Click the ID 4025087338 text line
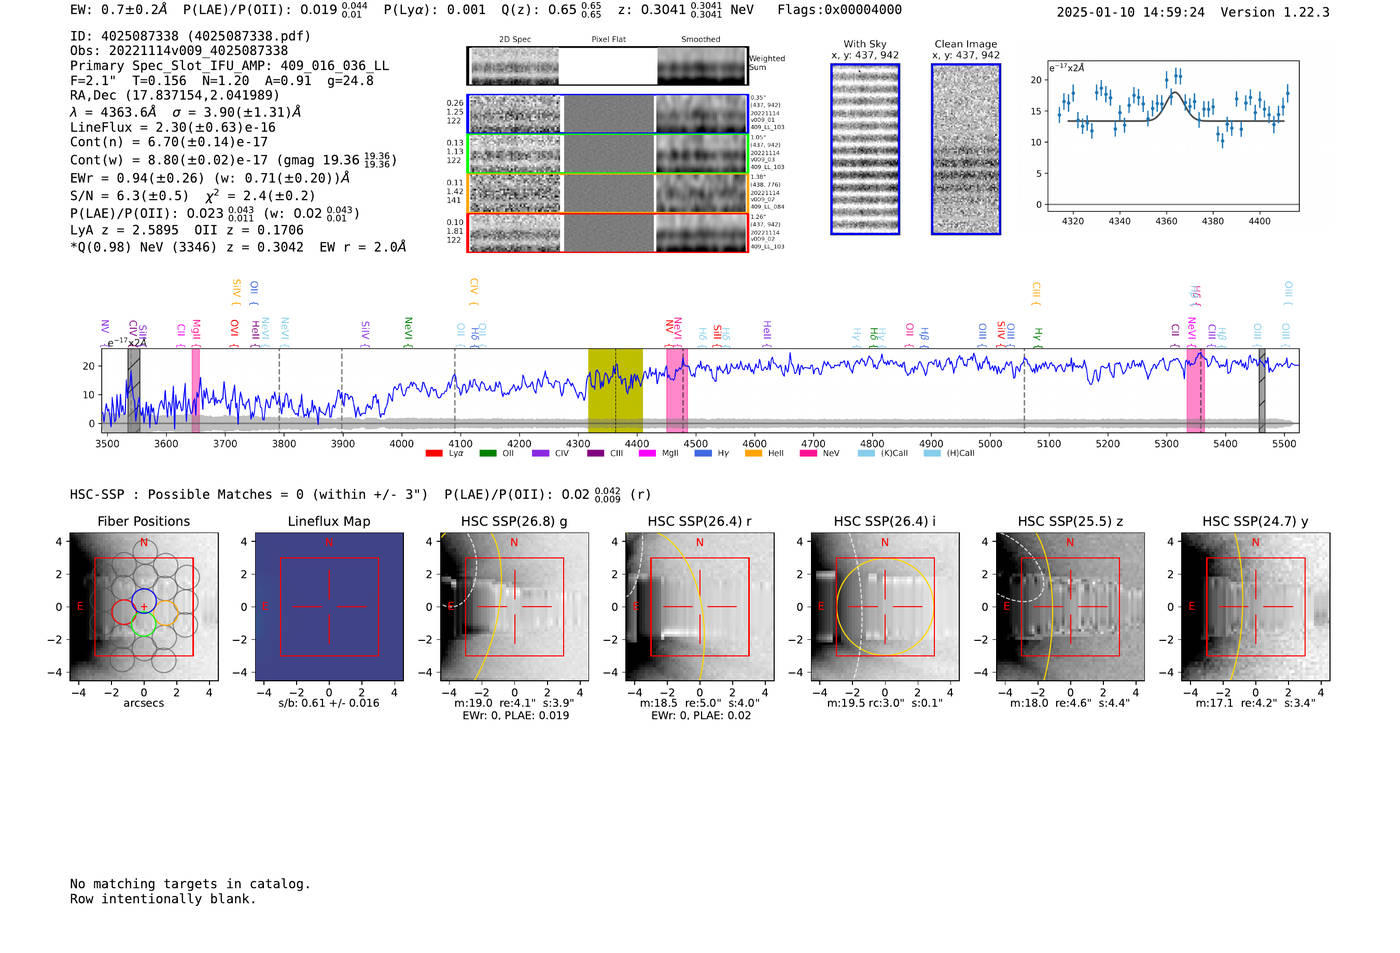 [190, 36]
